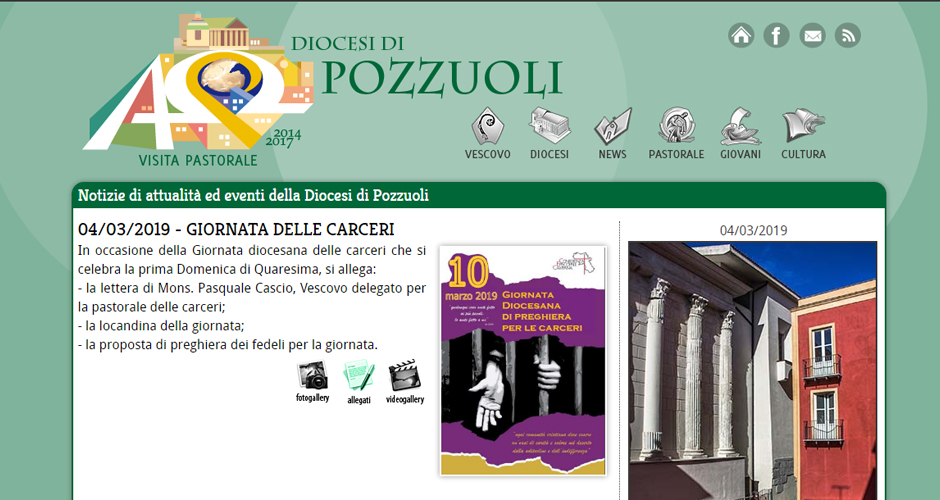Screen dimensions: 940x500
Task: Click the 04/03/2019 date above photo
Action: [753, 231]
